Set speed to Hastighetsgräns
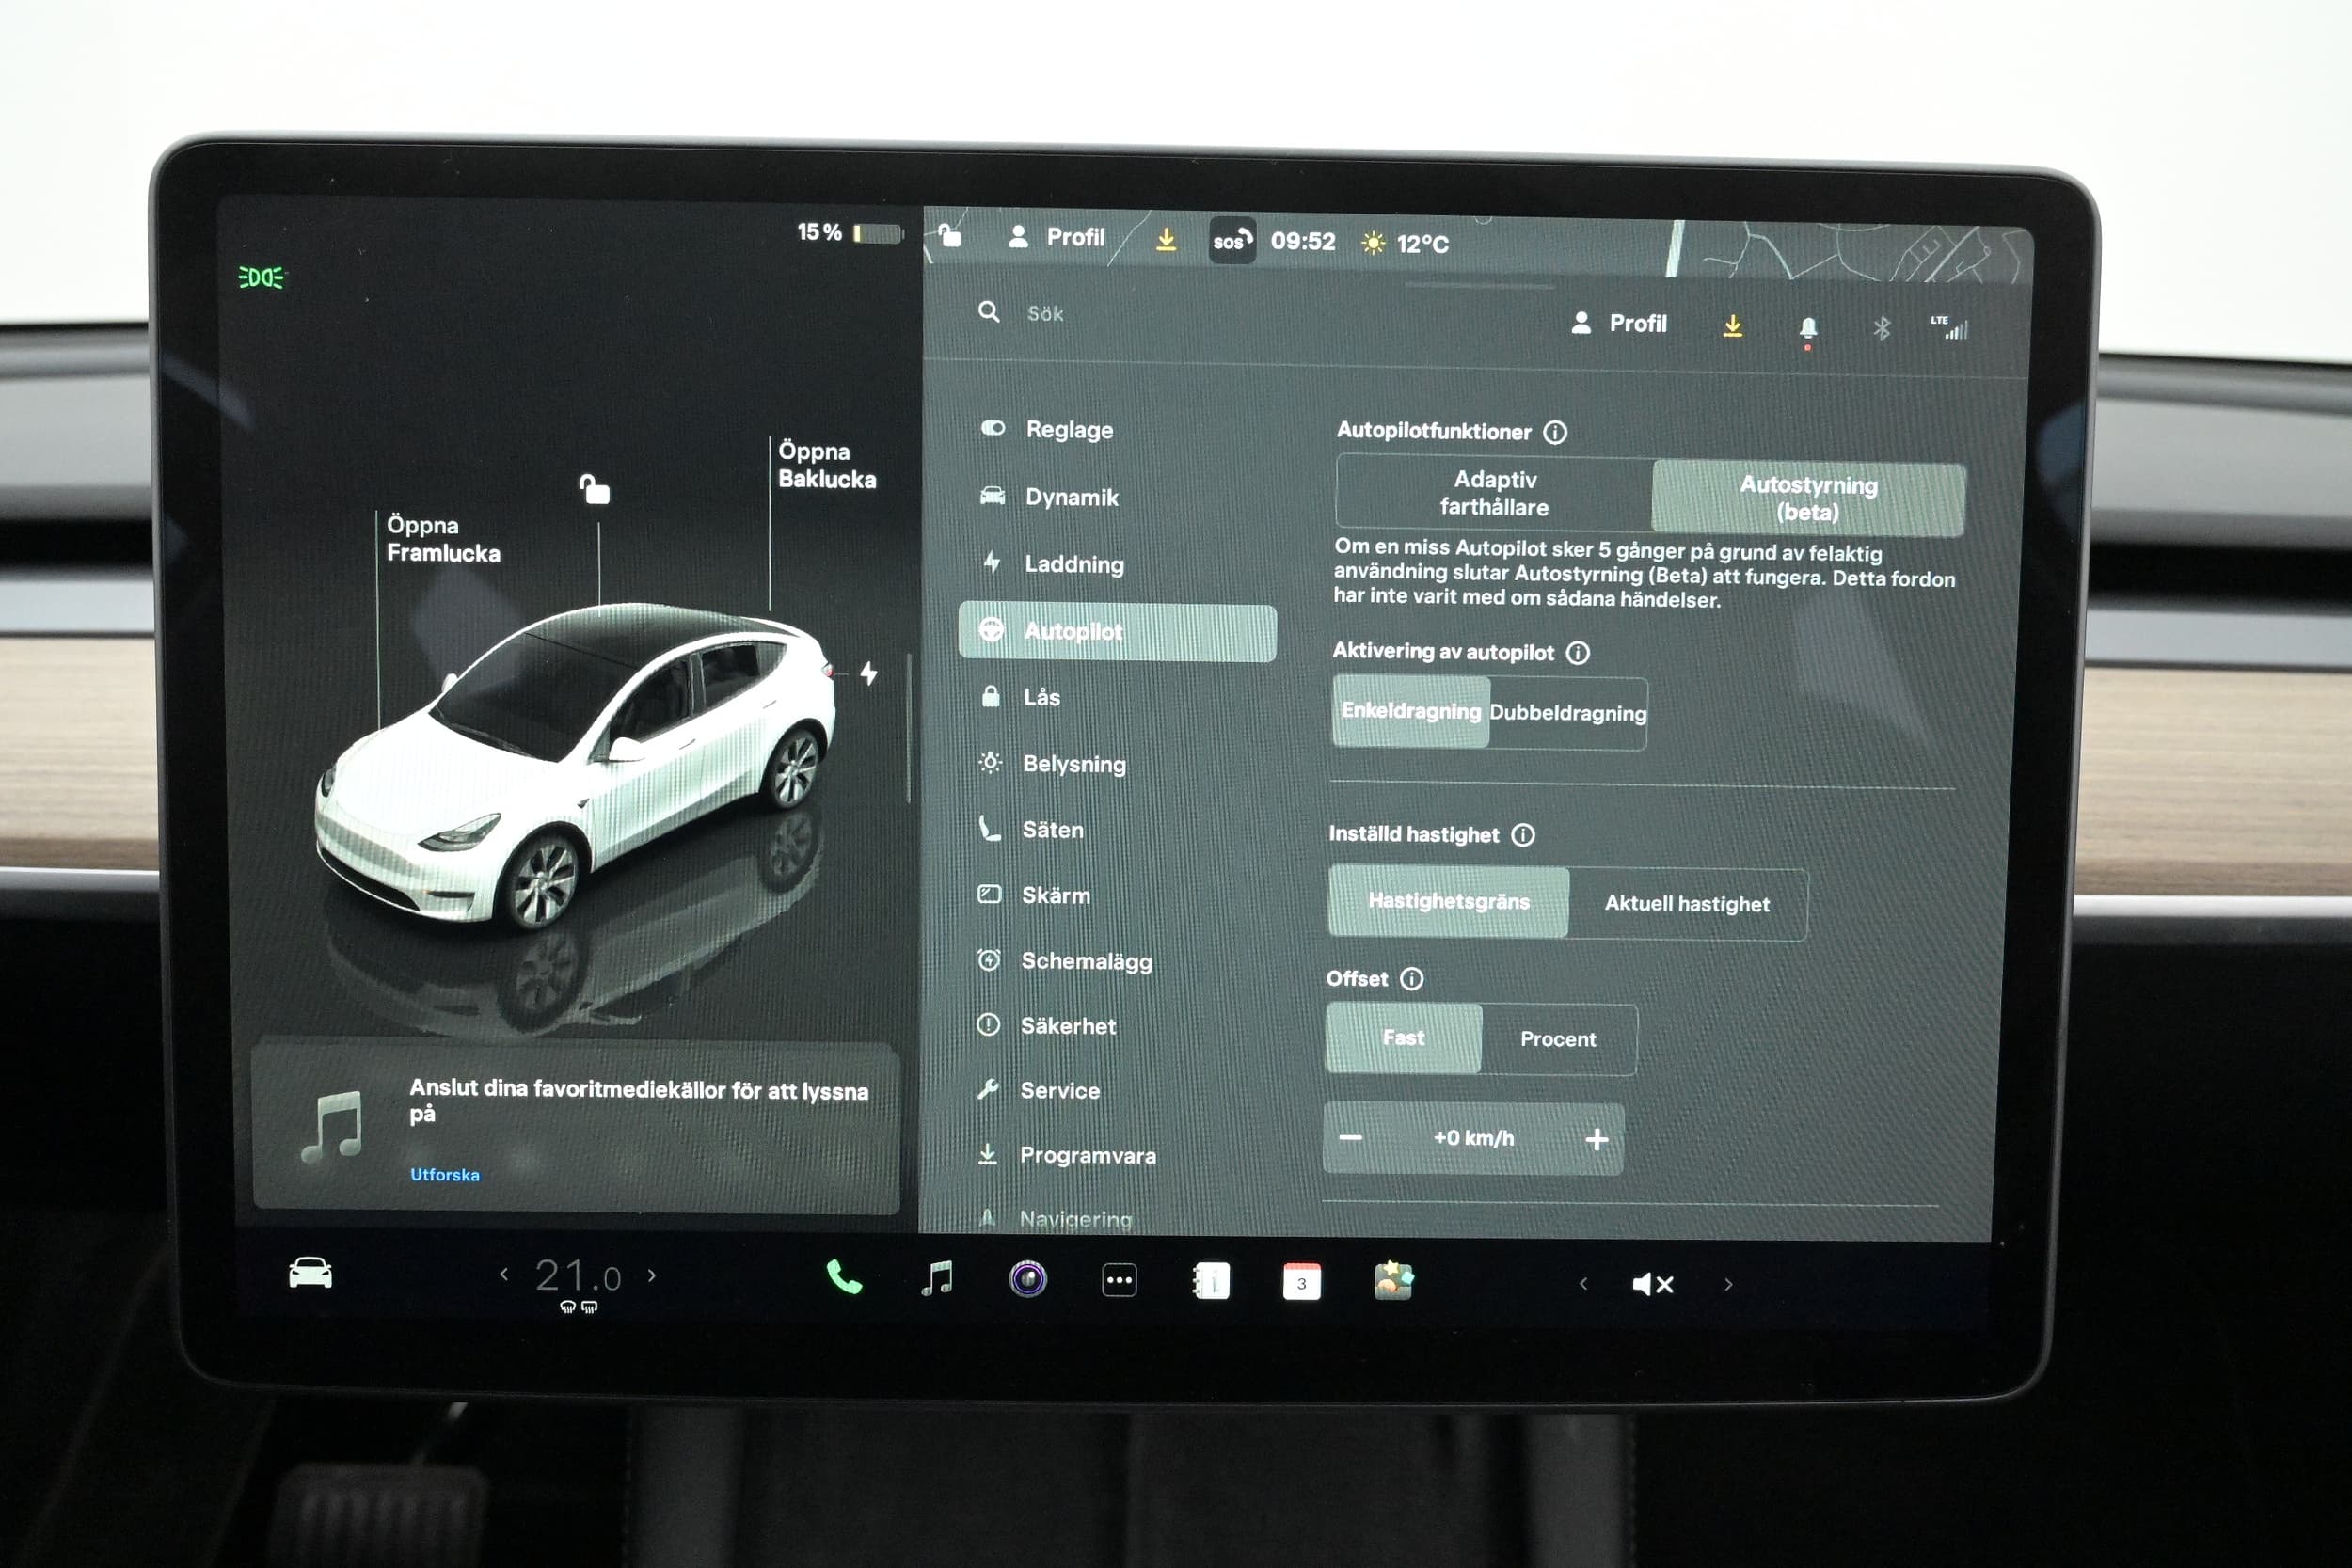 tap(1448, 901)
